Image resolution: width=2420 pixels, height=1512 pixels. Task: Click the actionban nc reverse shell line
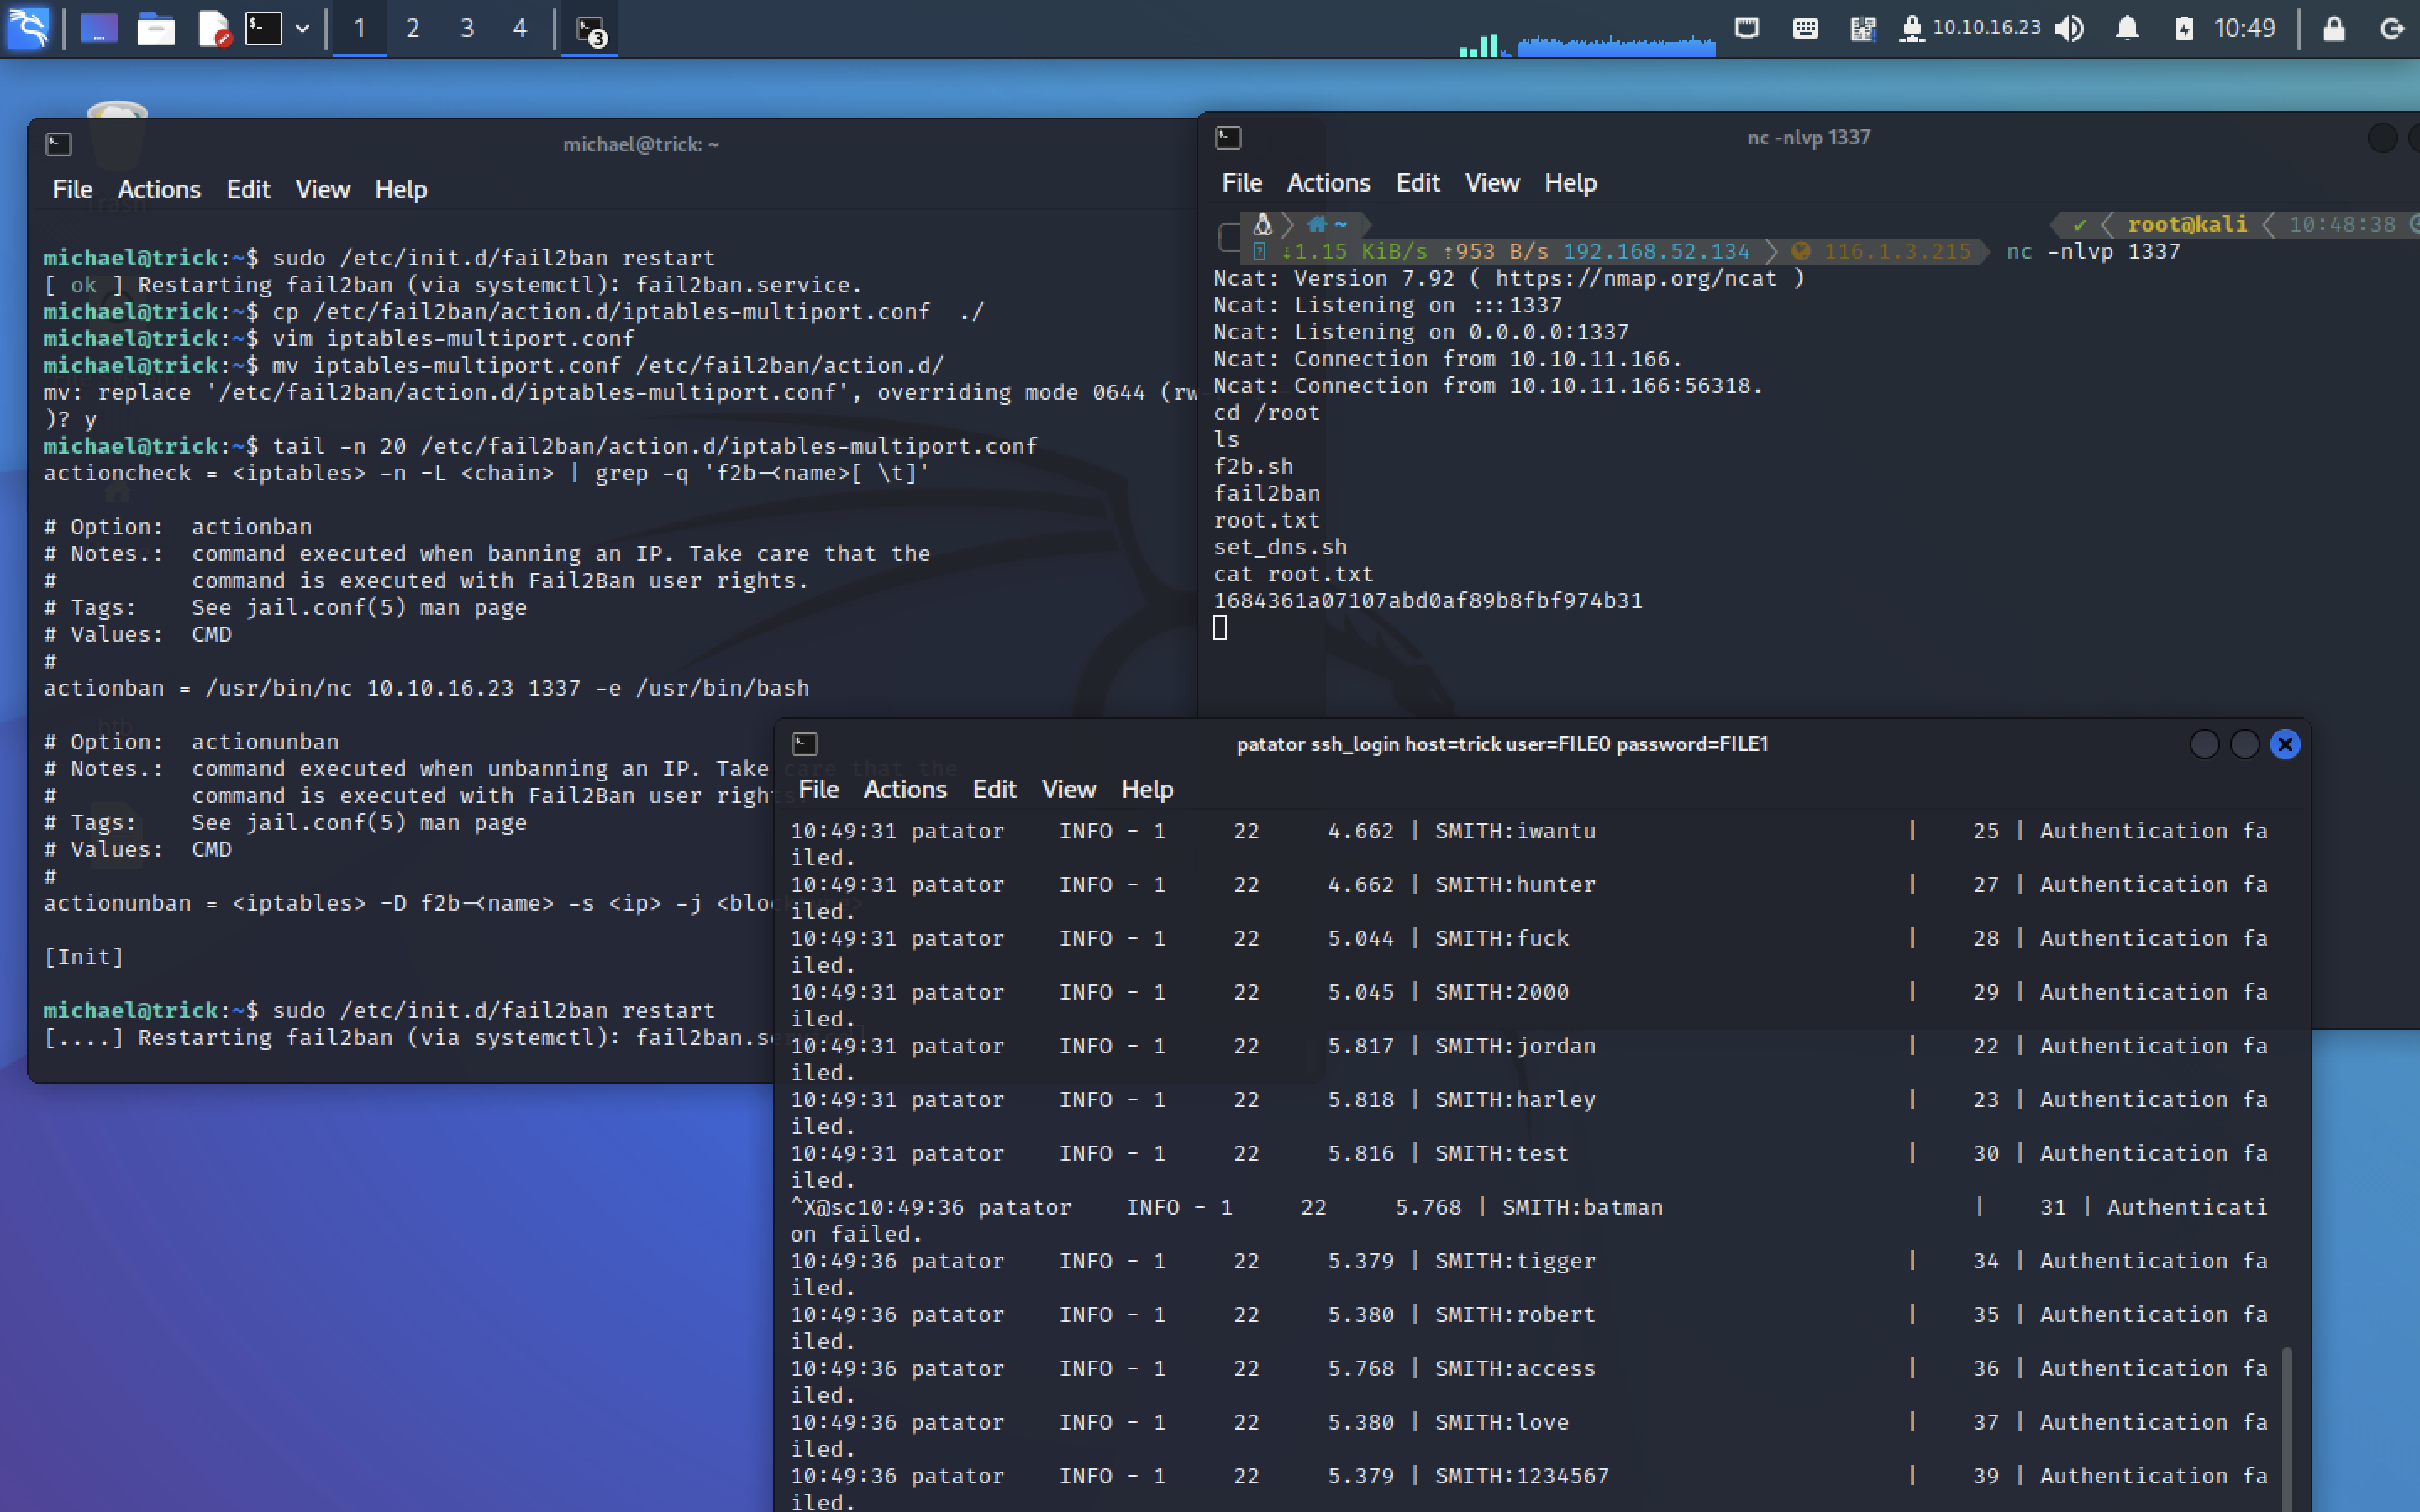pos(427,688)
